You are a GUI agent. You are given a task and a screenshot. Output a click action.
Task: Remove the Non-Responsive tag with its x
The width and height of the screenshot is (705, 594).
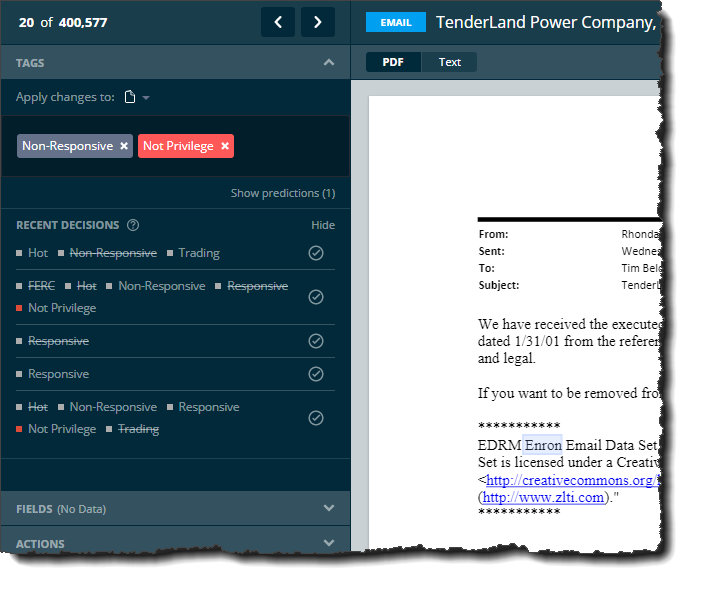(124, 146)
